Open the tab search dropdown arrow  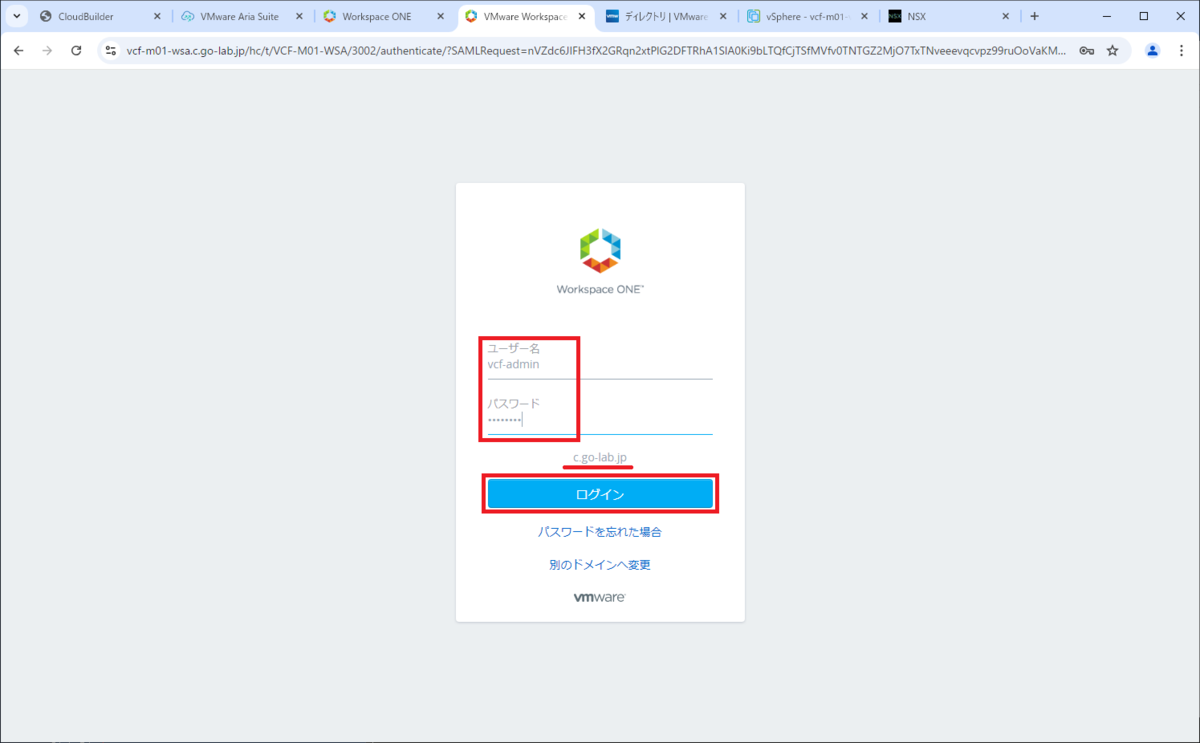pos(16,16)
